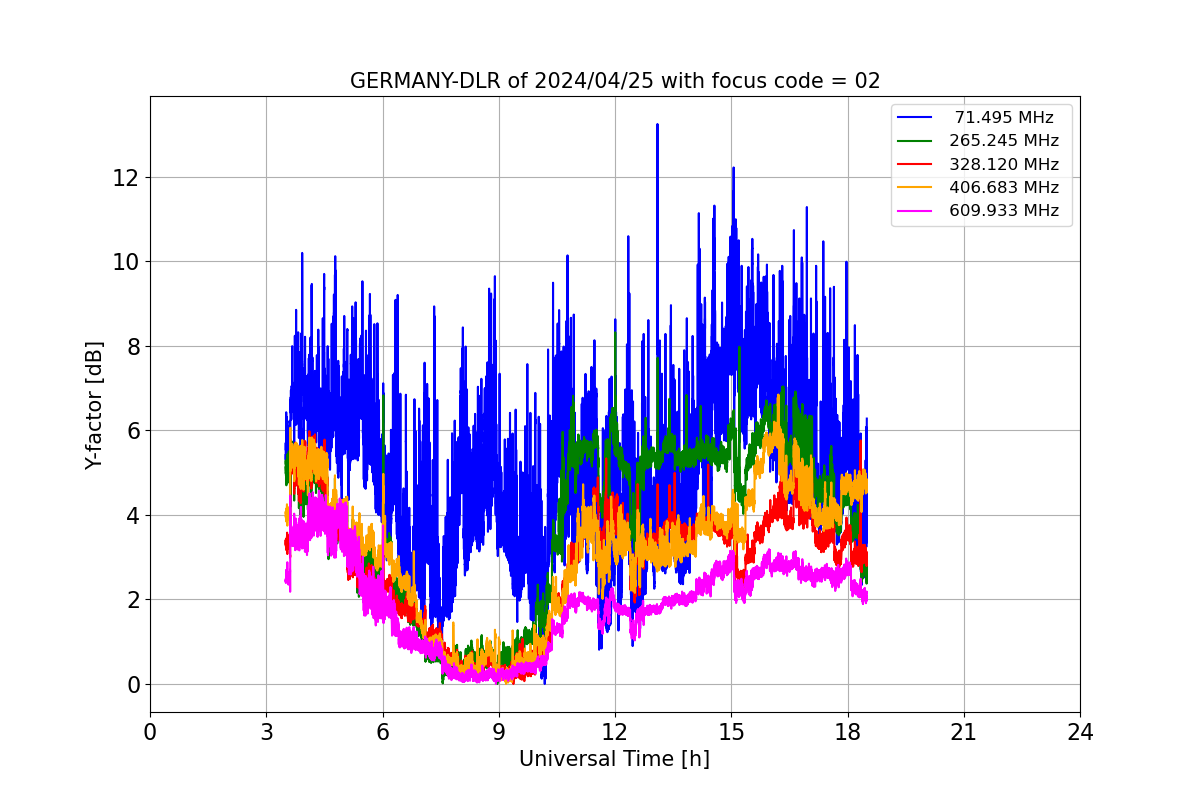Click the y-axis tick label '12'
The image size is (1200, 800).
[x=127, y=178]
